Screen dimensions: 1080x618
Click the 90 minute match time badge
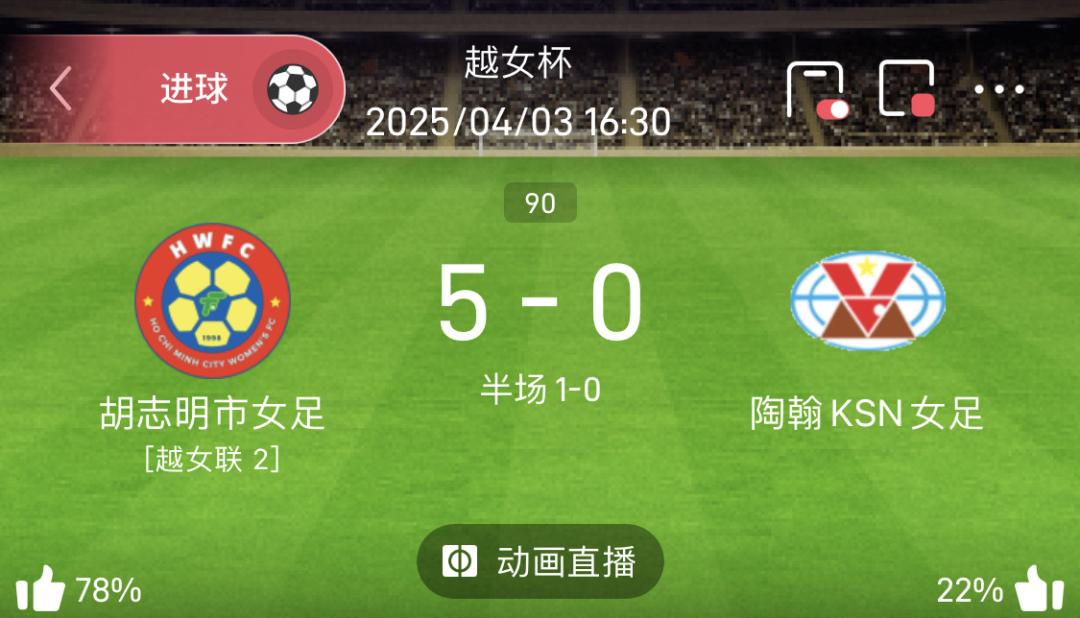click(540, 203)
